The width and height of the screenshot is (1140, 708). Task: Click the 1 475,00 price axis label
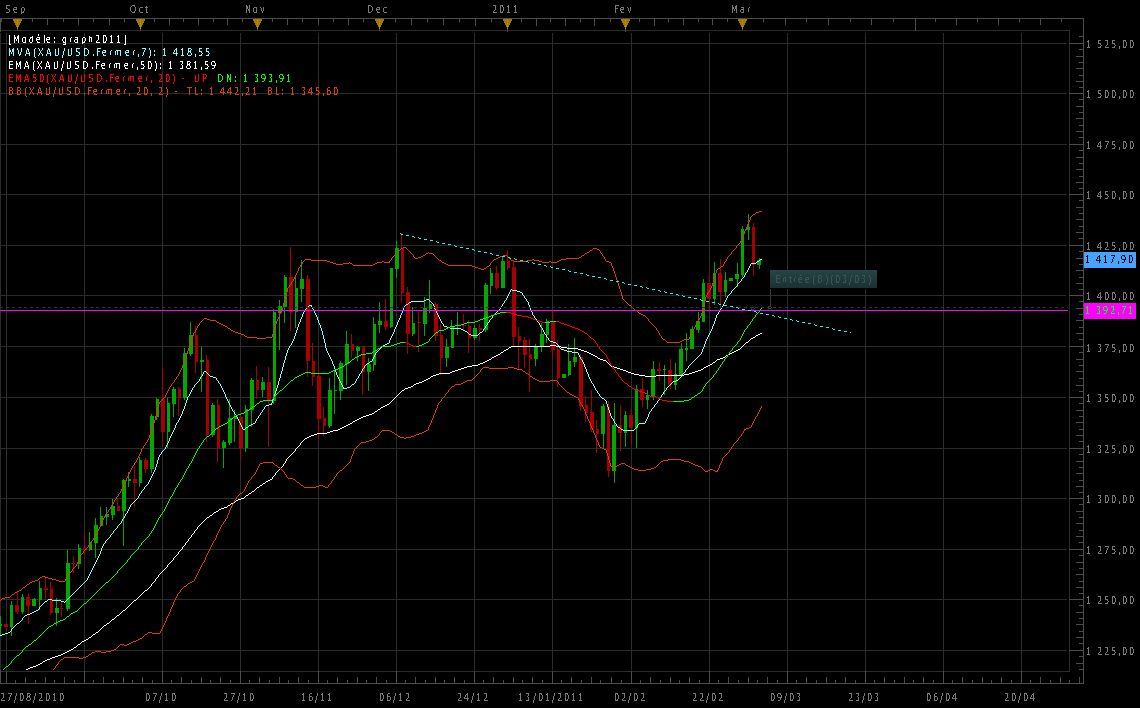(x=1110, y=145)
